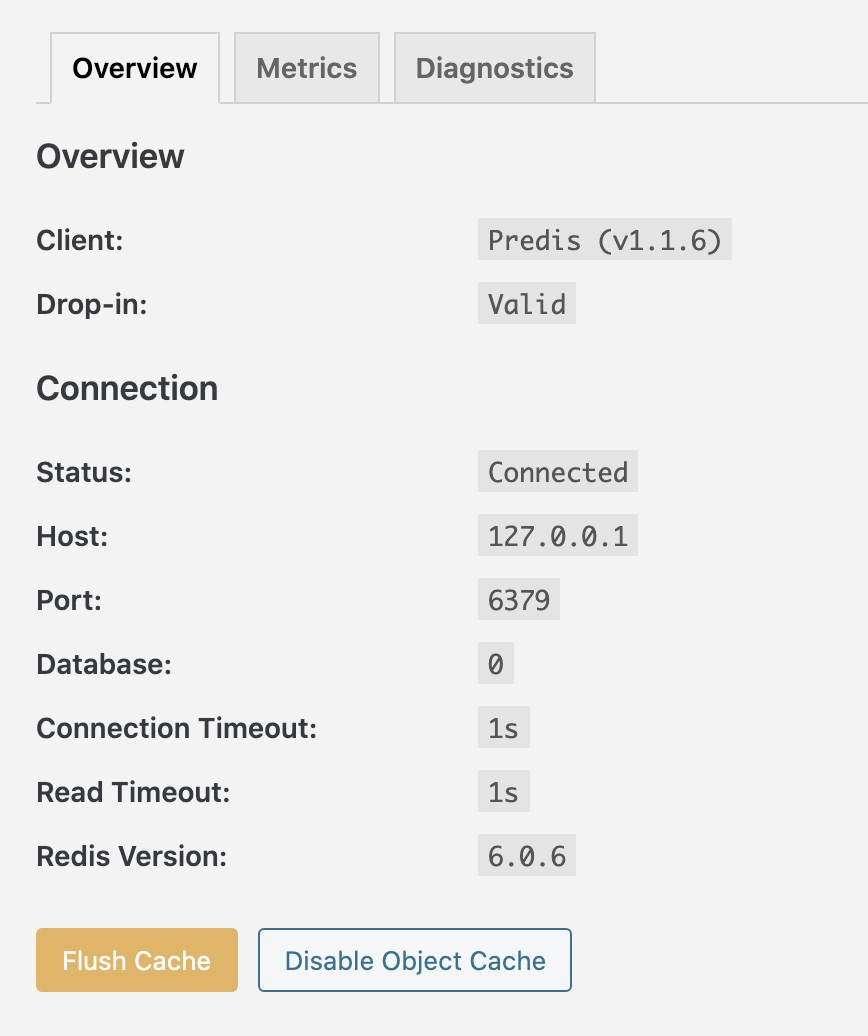868x1036 pixels.
Task: Switch to the Metrics tab
Action: point(307,67)
